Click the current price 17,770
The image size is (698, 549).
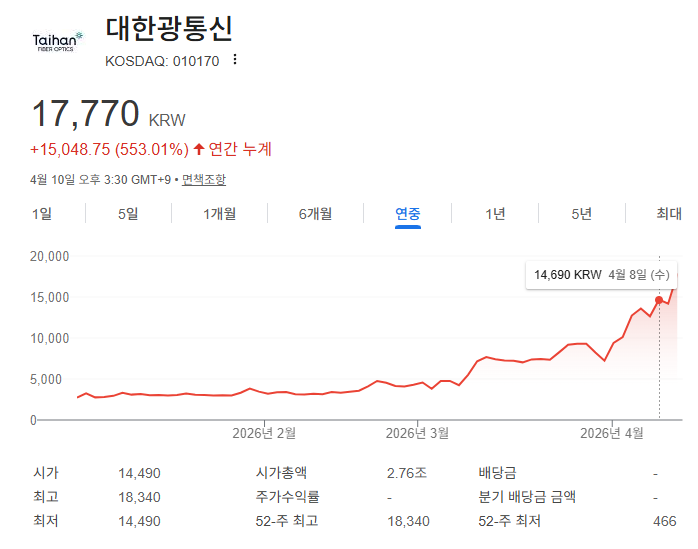click(x=85, y=114)
